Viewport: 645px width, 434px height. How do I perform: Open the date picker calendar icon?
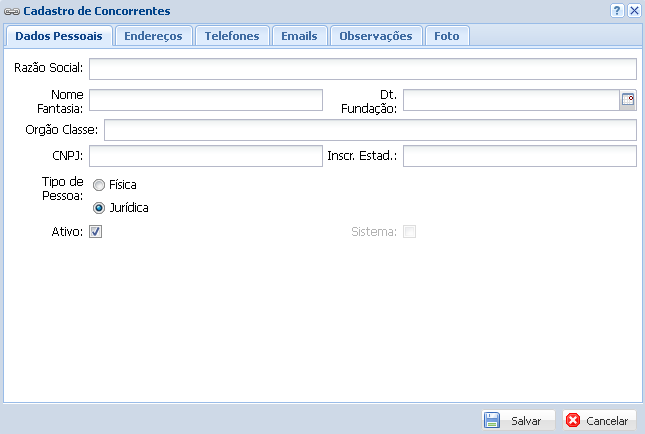point(628,99)
